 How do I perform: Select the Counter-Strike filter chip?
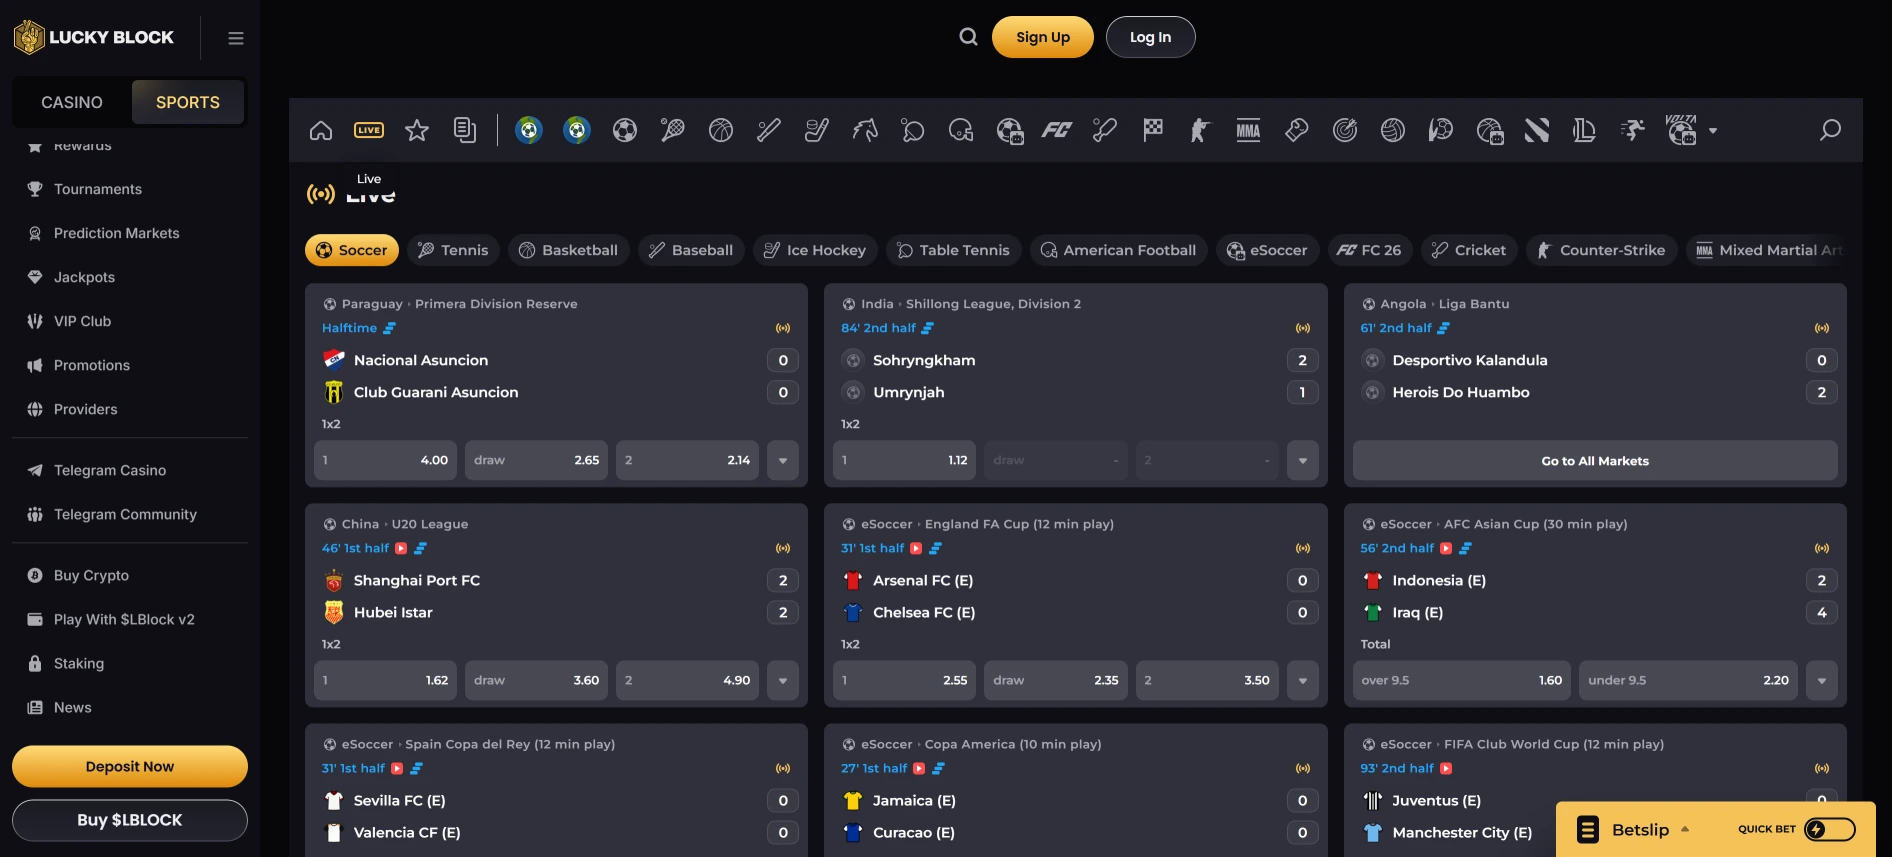pyautogui.click(x=1602, y=250)
